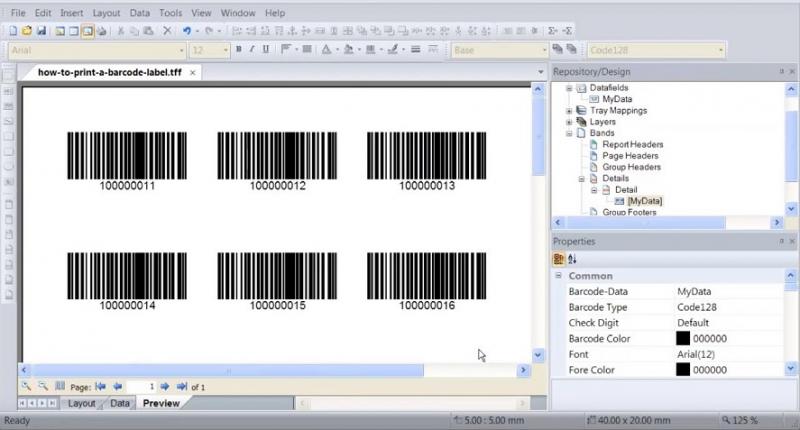Click the zoom in magnifier icon

click(26, 387)
